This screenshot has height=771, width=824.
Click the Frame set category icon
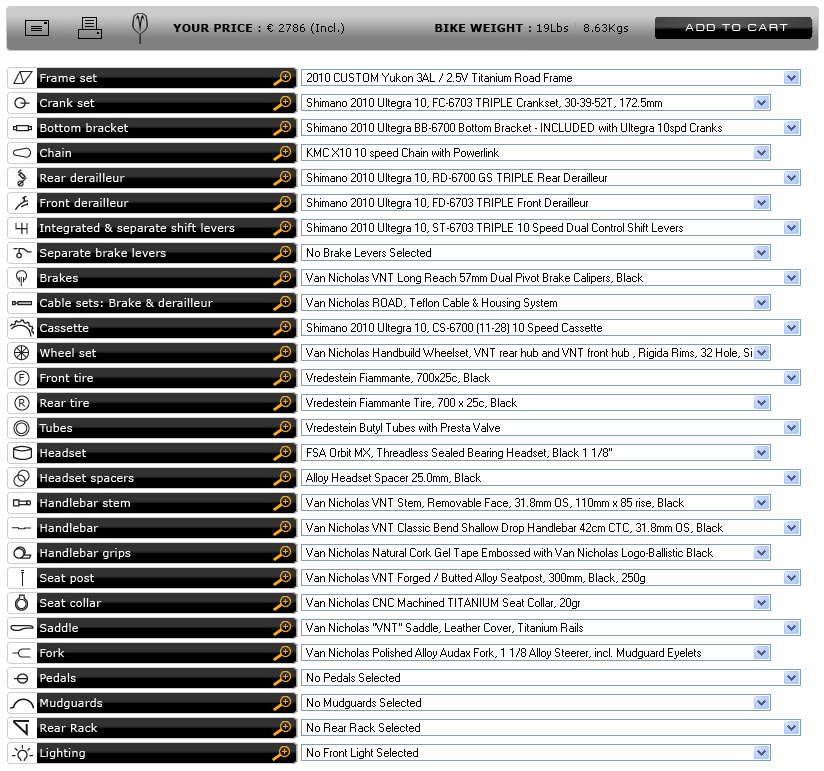click(22, 78)
